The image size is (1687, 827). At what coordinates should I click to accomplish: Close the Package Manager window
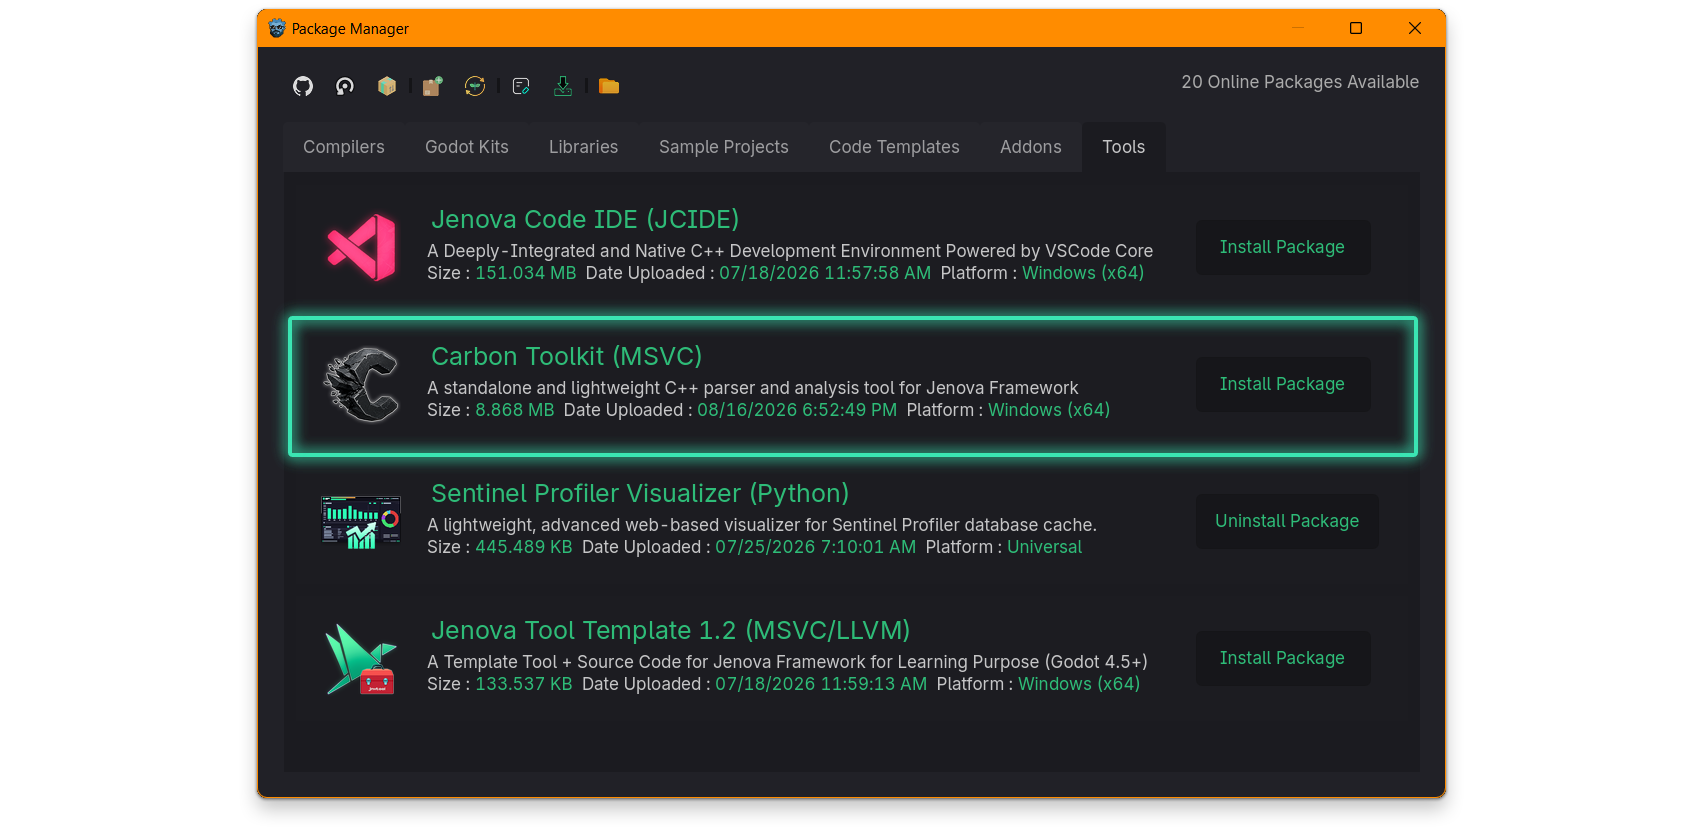1415,28
